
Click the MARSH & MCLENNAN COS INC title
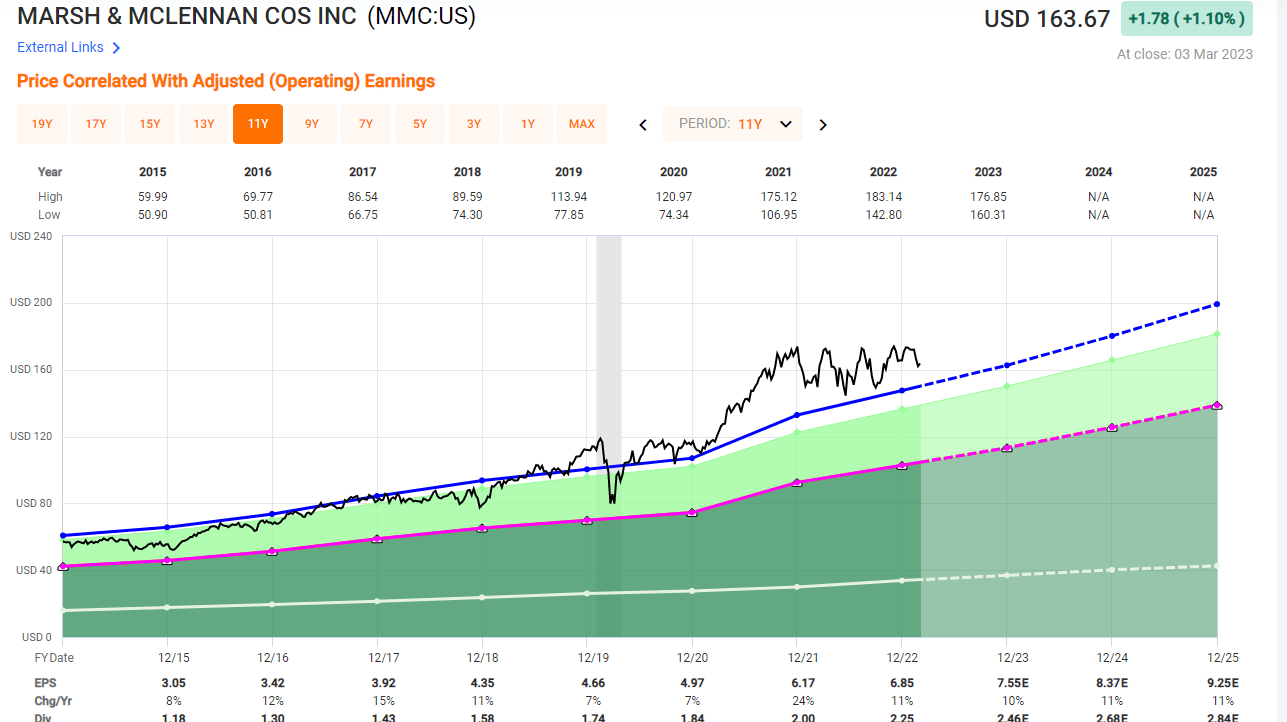[187, 16]
